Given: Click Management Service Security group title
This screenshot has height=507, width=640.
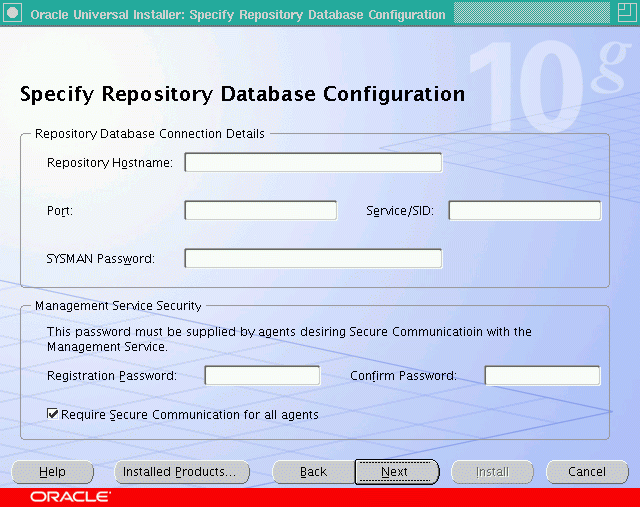Looking at the screenshot, I should click(118, 306).
